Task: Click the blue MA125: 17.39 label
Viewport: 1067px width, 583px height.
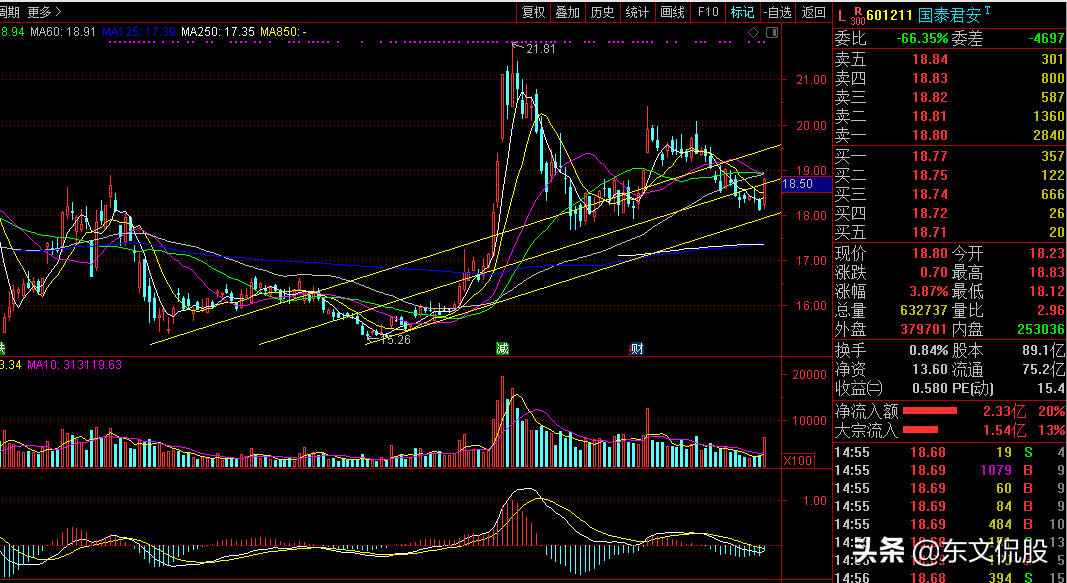Action: tap(139, 31)
